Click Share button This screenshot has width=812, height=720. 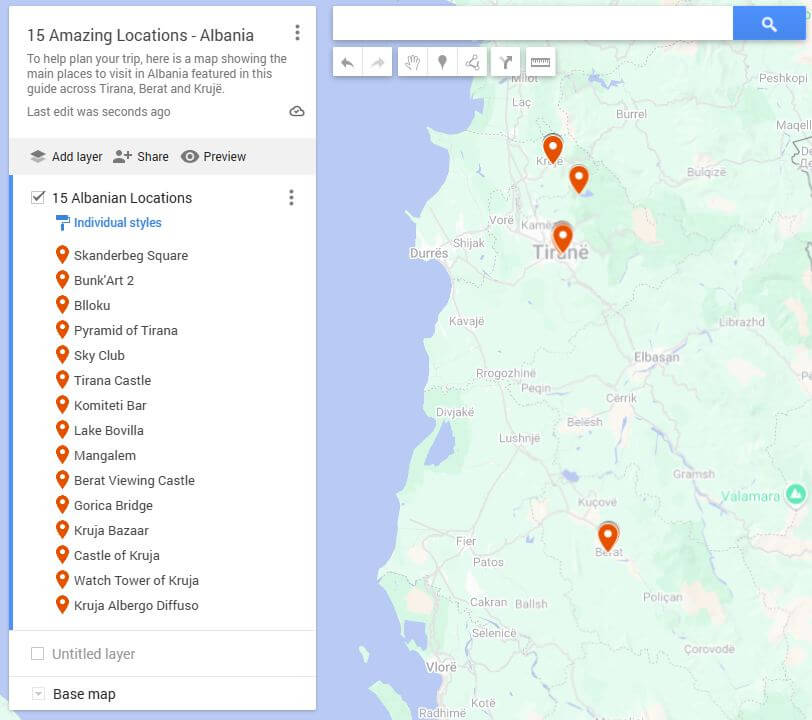coord(141,156)
